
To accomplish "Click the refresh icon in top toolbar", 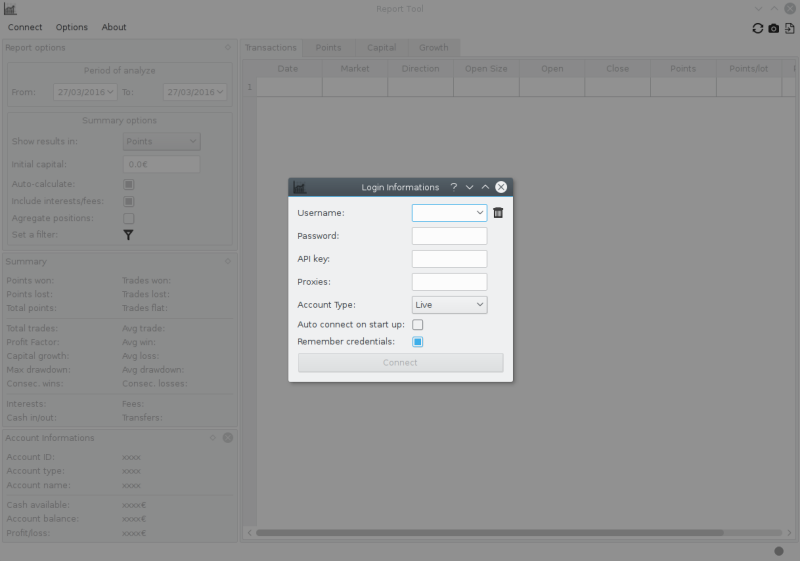I will (758, 28).
